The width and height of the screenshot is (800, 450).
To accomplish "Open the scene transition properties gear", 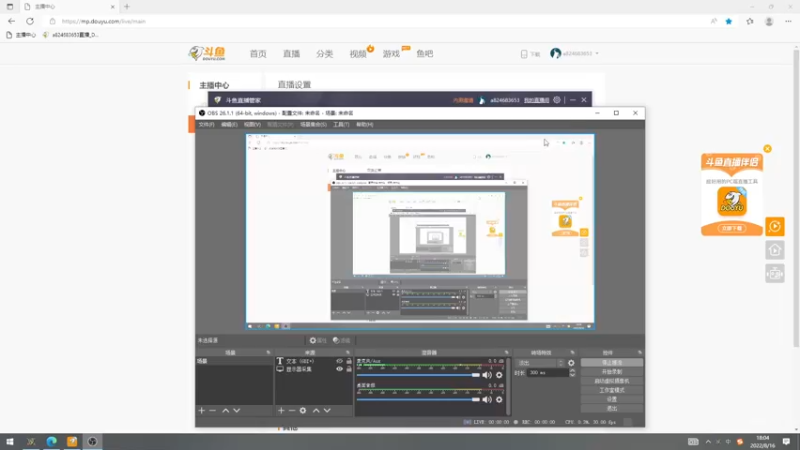I will coord(571,363).
